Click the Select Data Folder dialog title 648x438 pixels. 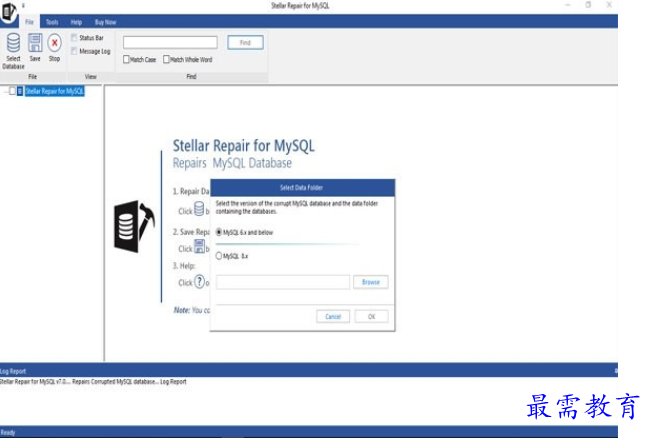(x=301, y=188)
